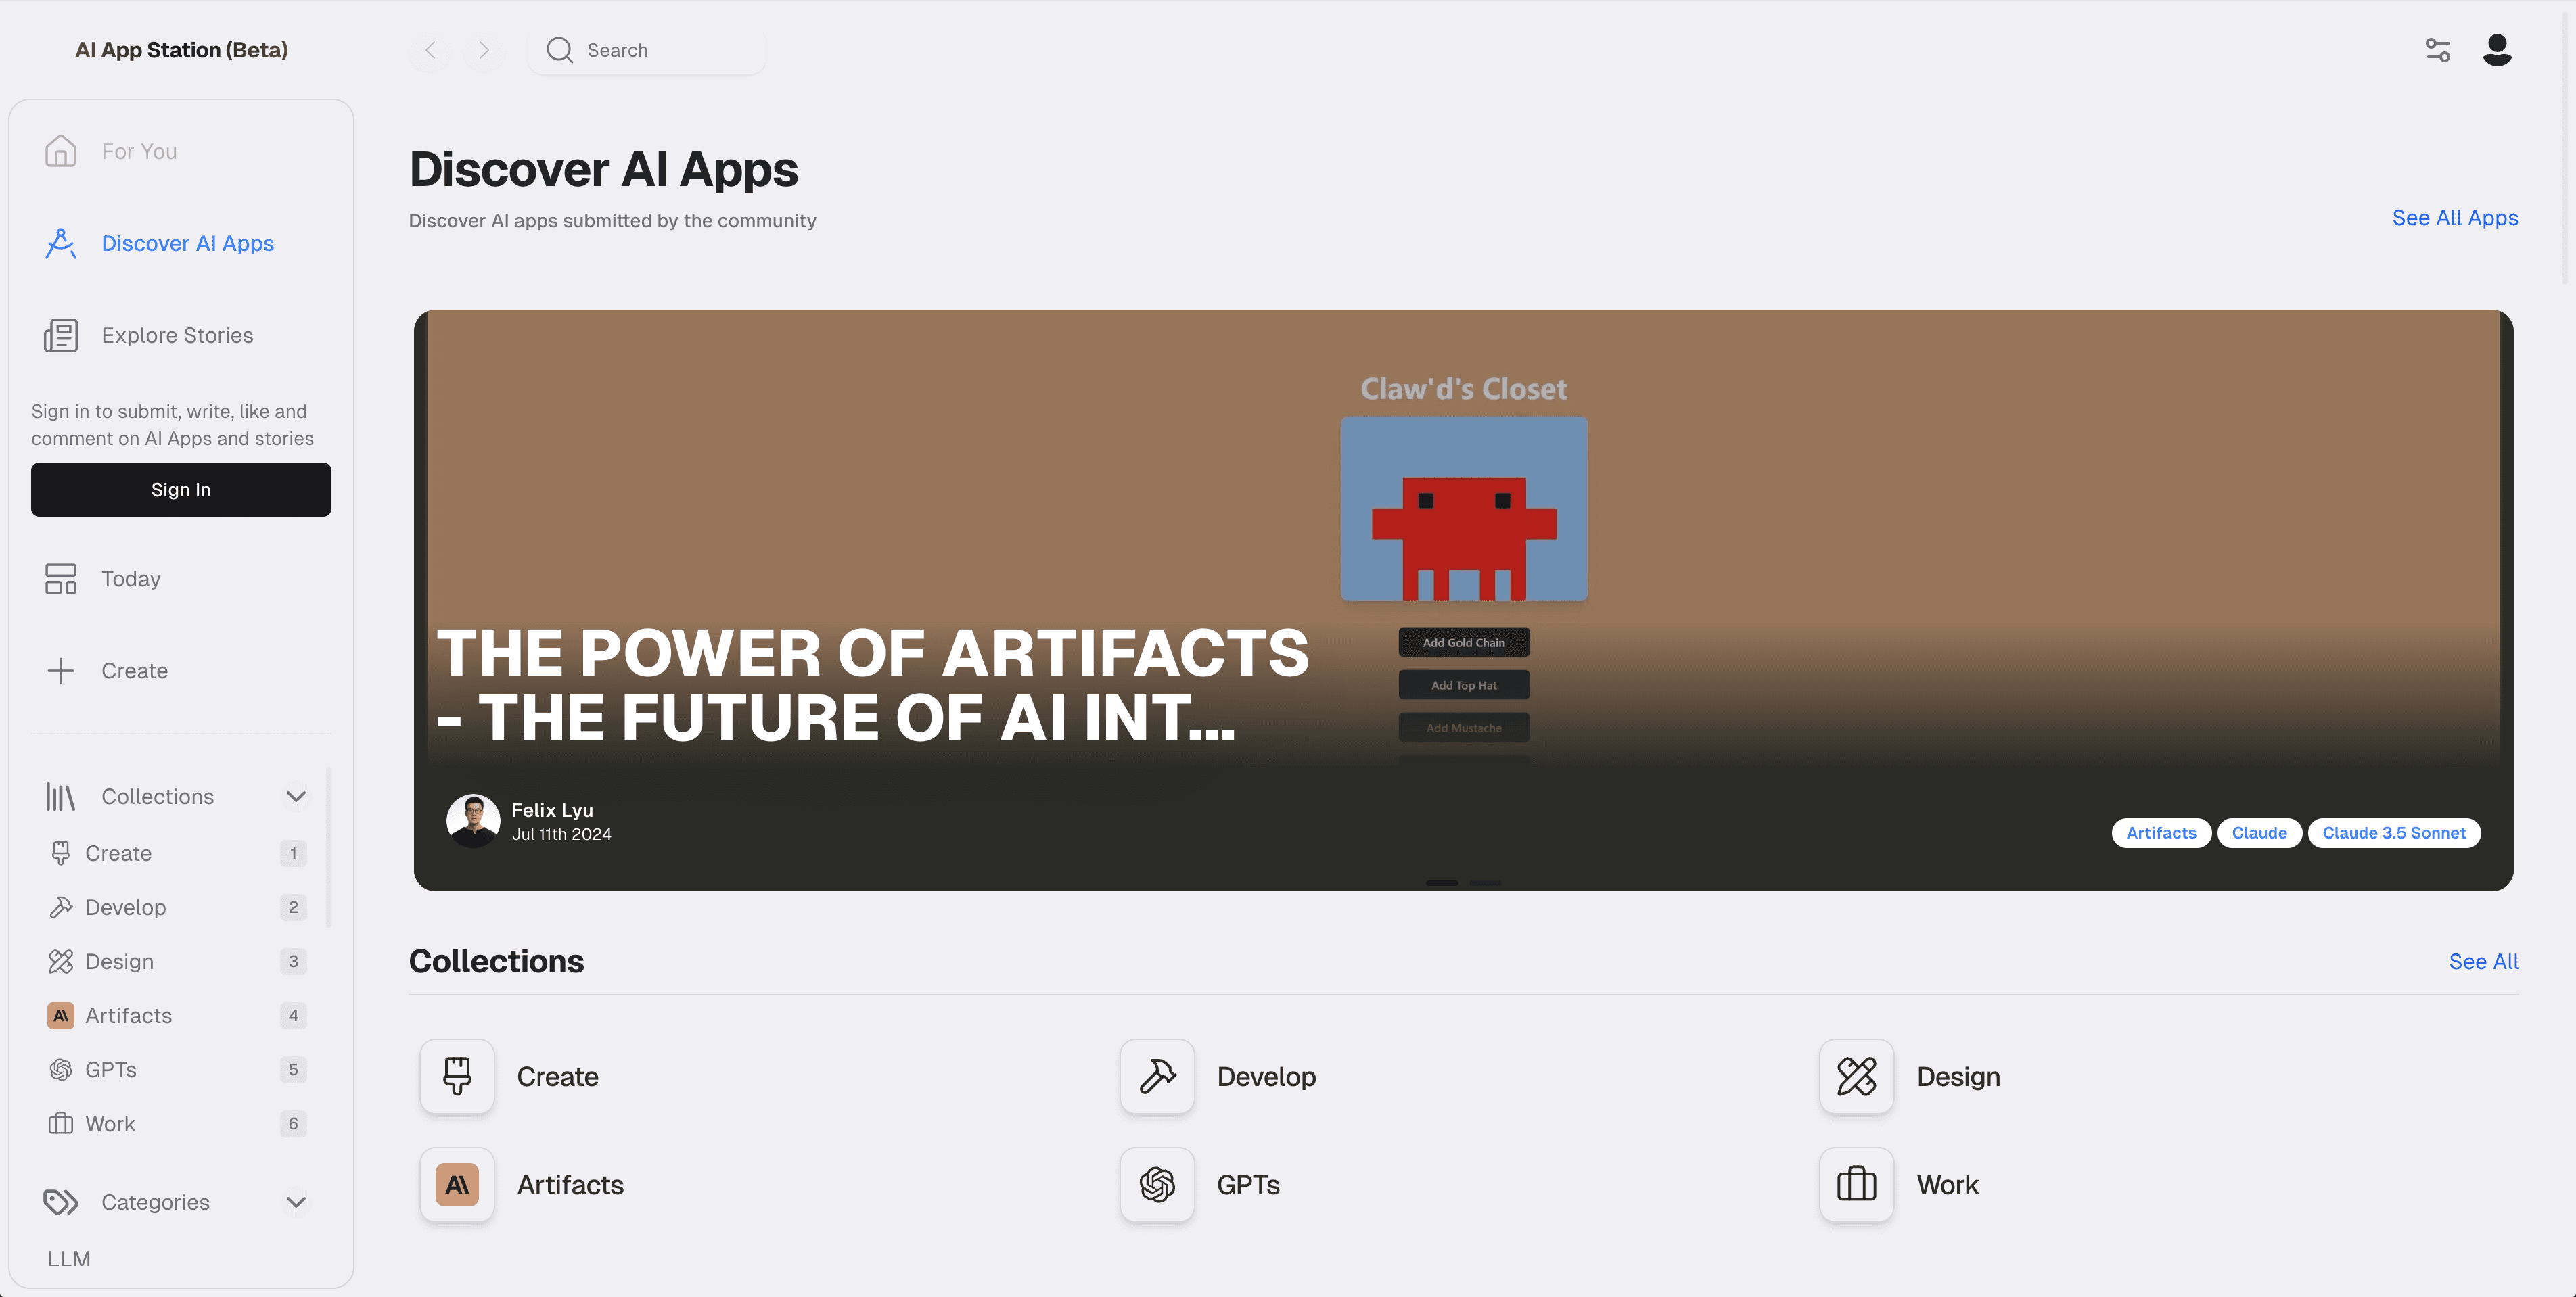Image resolution: width=2576 pixels, height=1297 pixels.
Task: Go forward with the right arrow
Action: pos(484,50)
